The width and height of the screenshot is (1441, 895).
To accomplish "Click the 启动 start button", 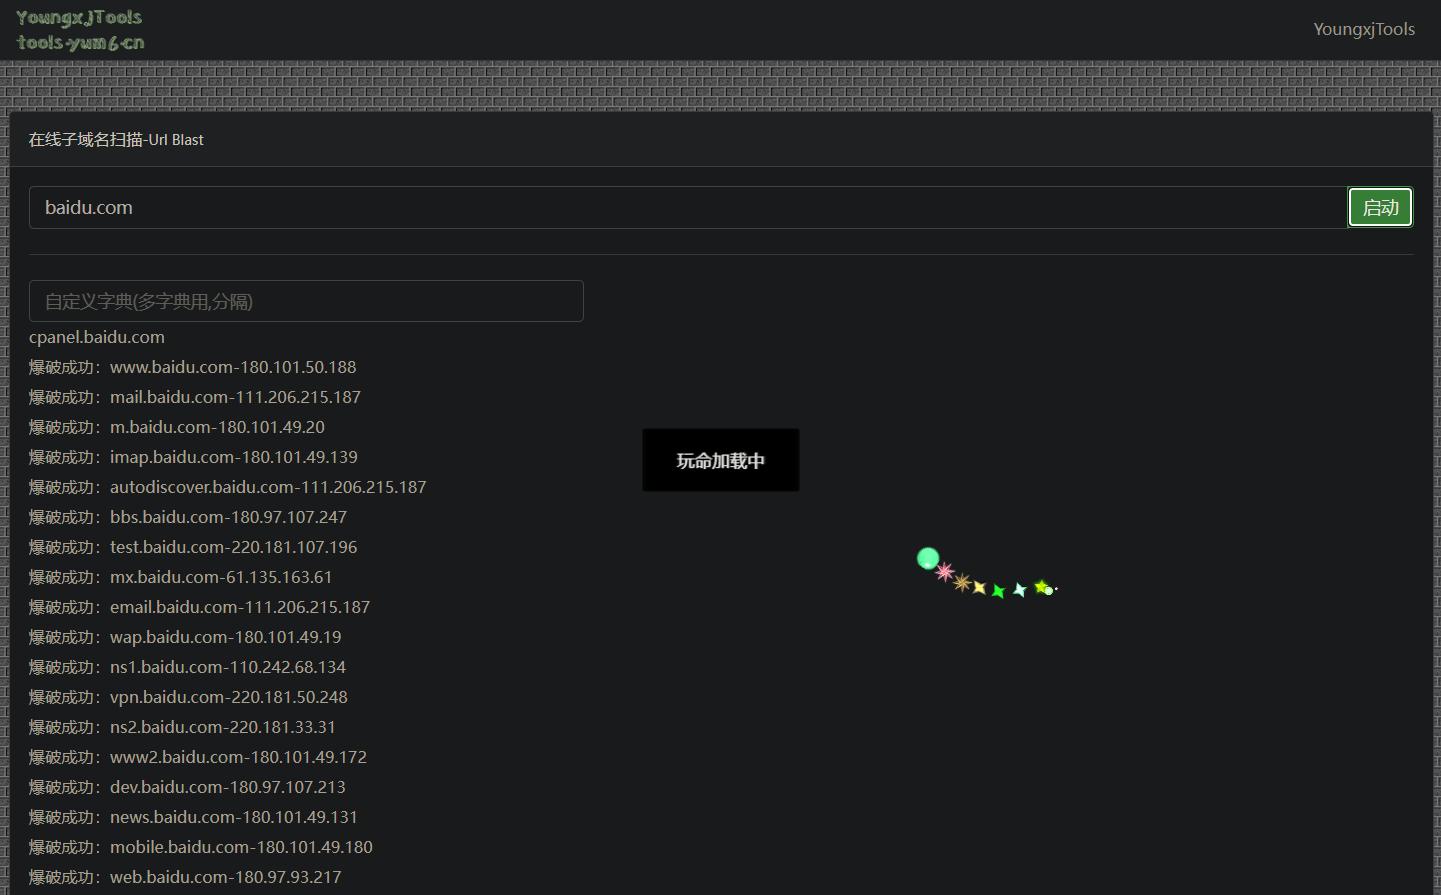I will click(x=1380, y=208).
